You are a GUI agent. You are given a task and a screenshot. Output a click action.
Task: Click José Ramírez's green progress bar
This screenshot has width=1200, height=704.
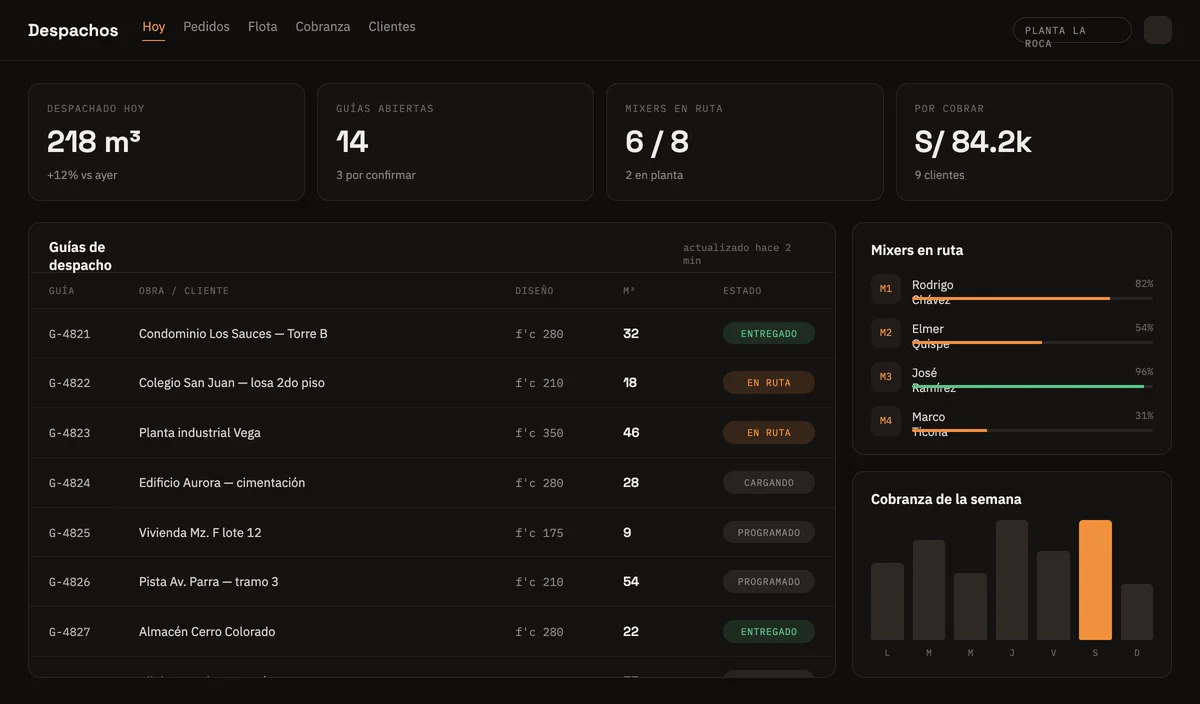1028,386
